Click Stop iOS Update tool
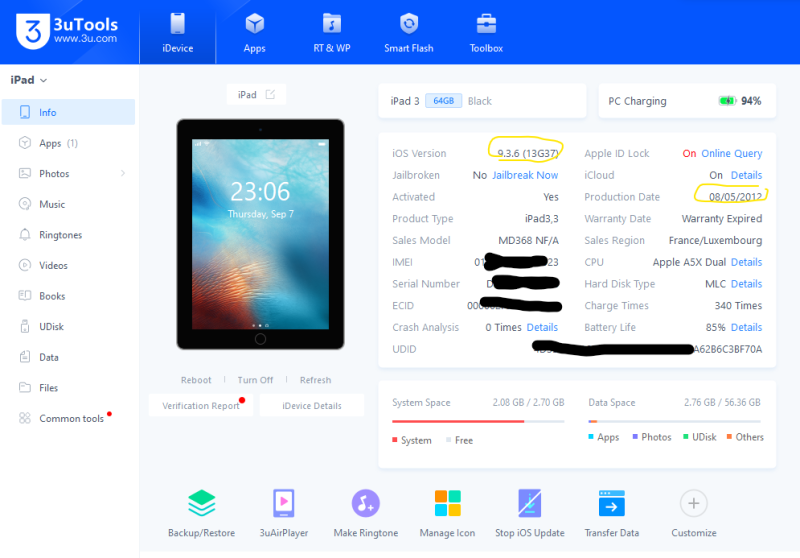The width and height of the screenshot is (800, 558). click(530, 513)
